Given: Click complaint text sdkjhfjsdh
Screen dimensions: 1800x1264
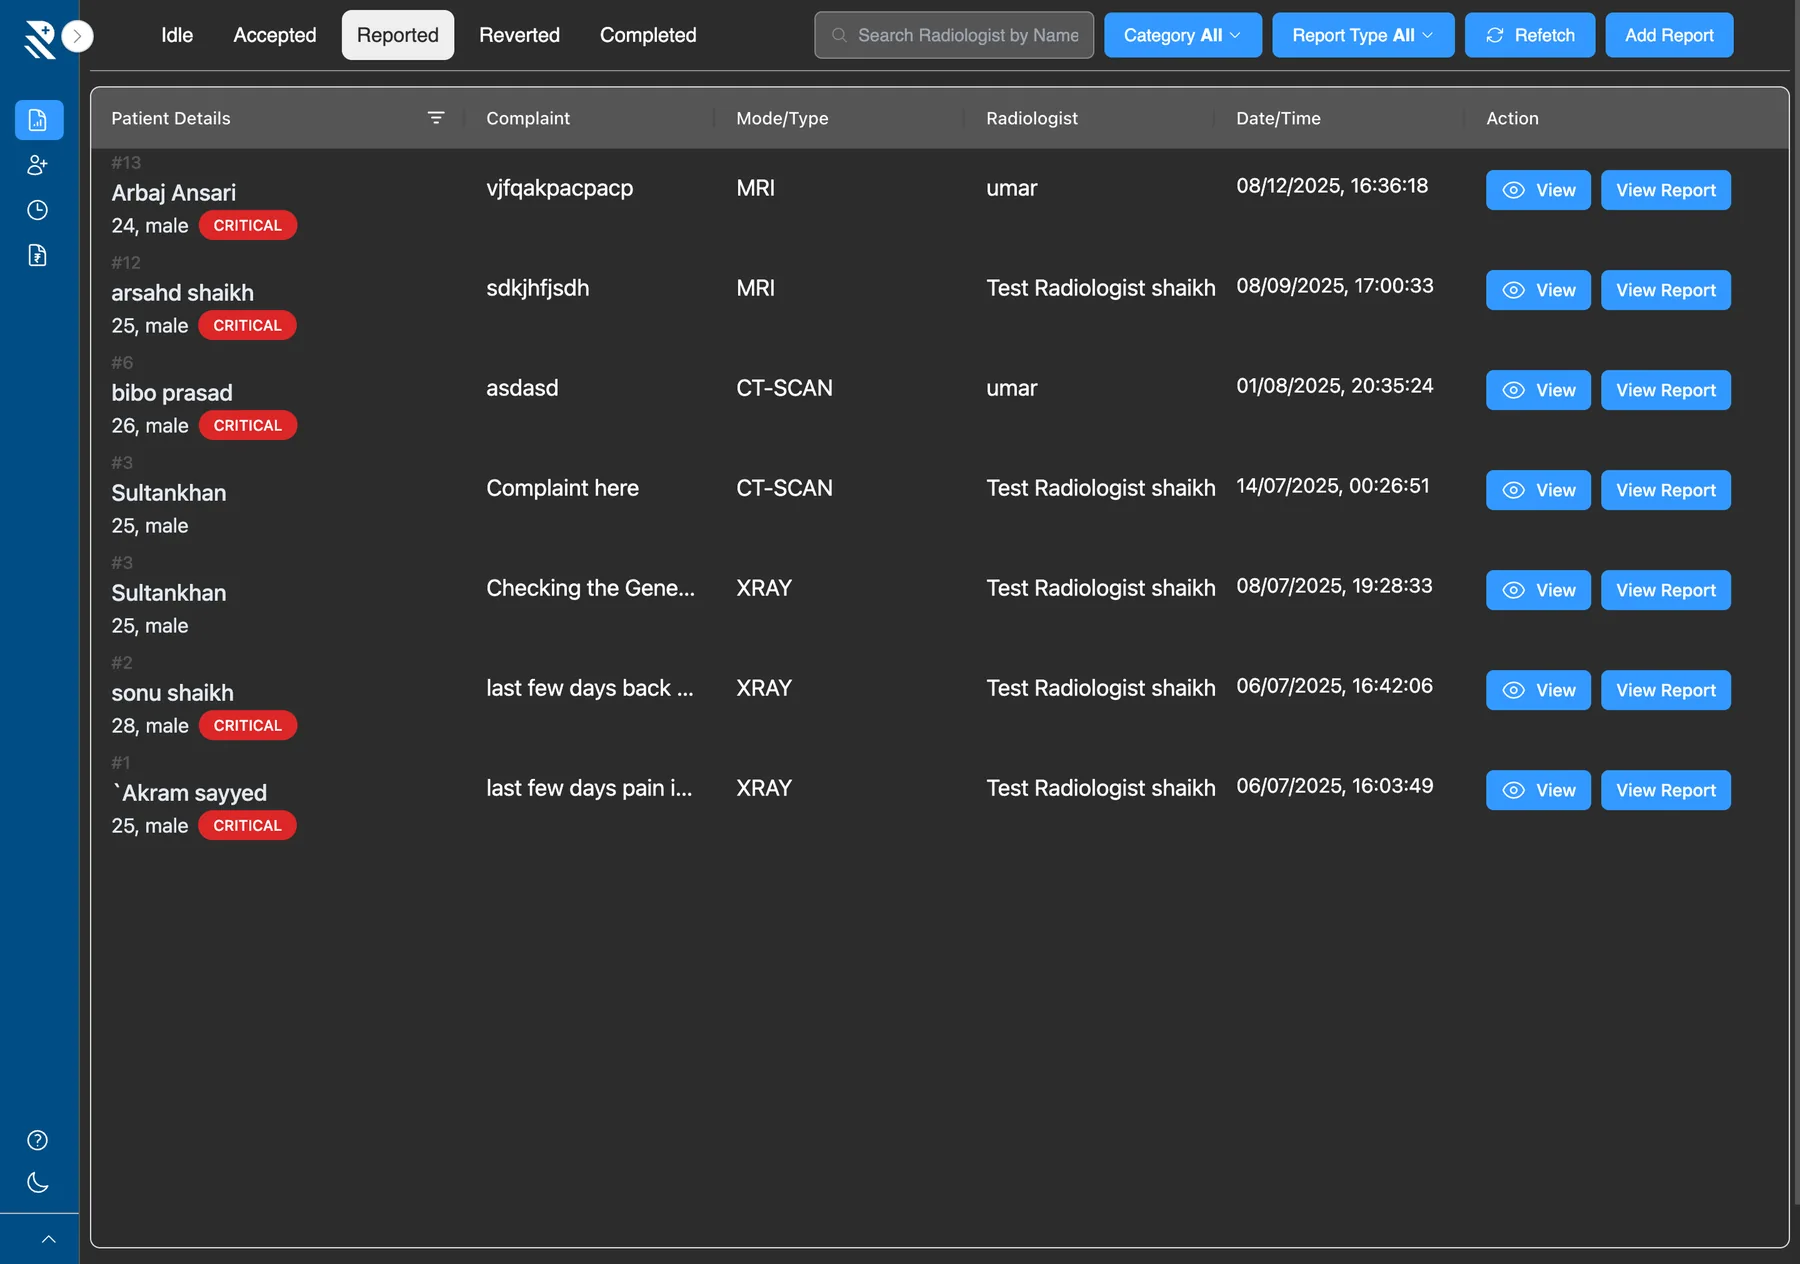Looking at the screenshot, I should [538, 288].
